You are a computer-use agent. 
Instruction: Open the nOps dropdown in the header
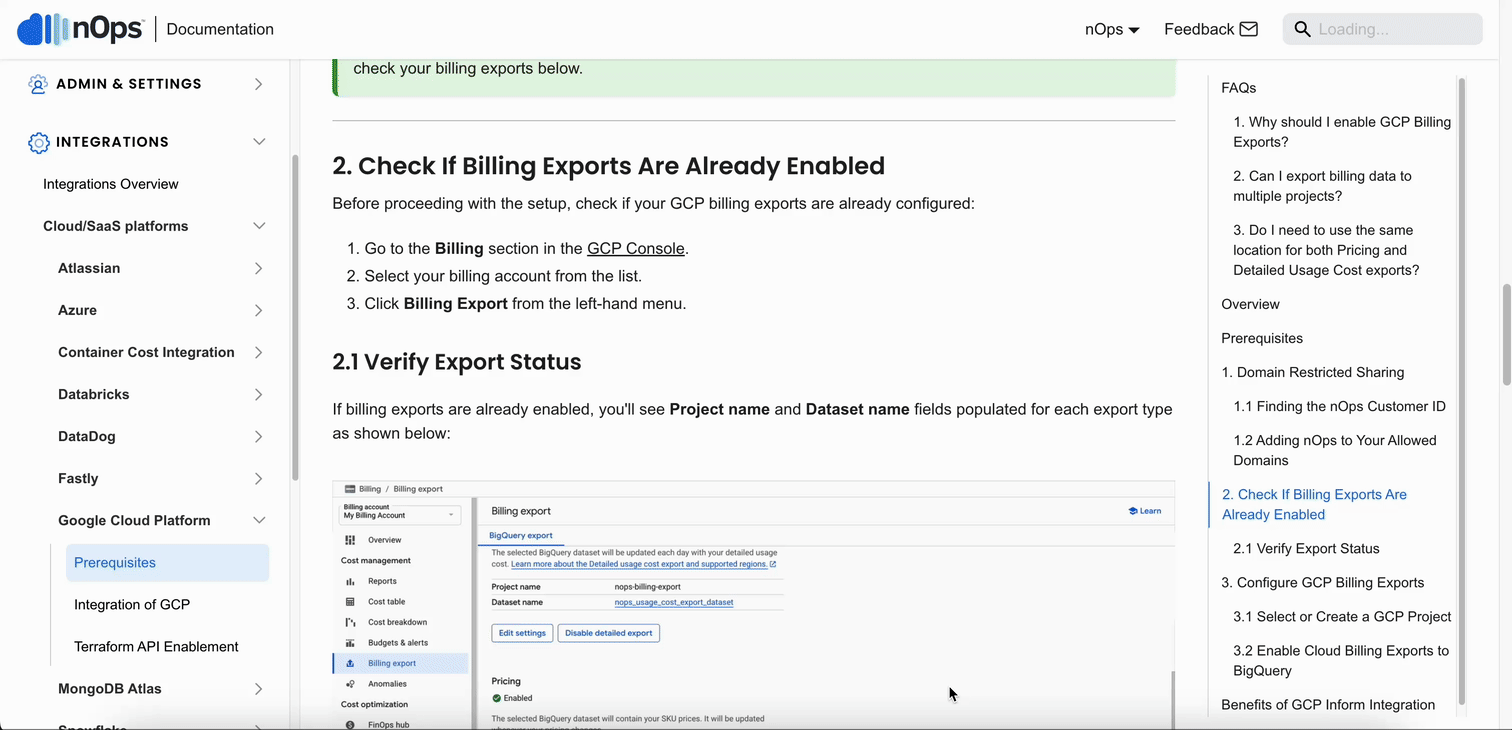(1110, 29)
